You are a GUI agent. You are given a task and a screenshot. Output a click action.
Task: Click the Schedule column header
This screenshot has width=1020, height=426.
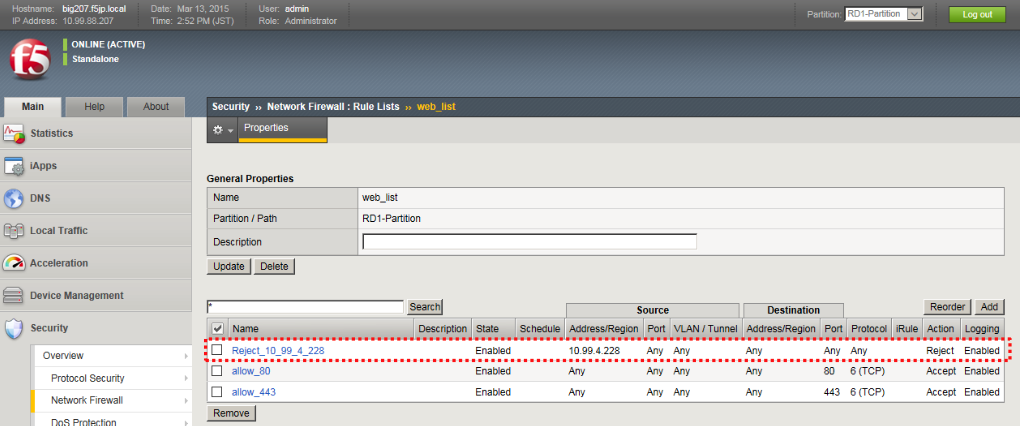click(x=540, y=329)
